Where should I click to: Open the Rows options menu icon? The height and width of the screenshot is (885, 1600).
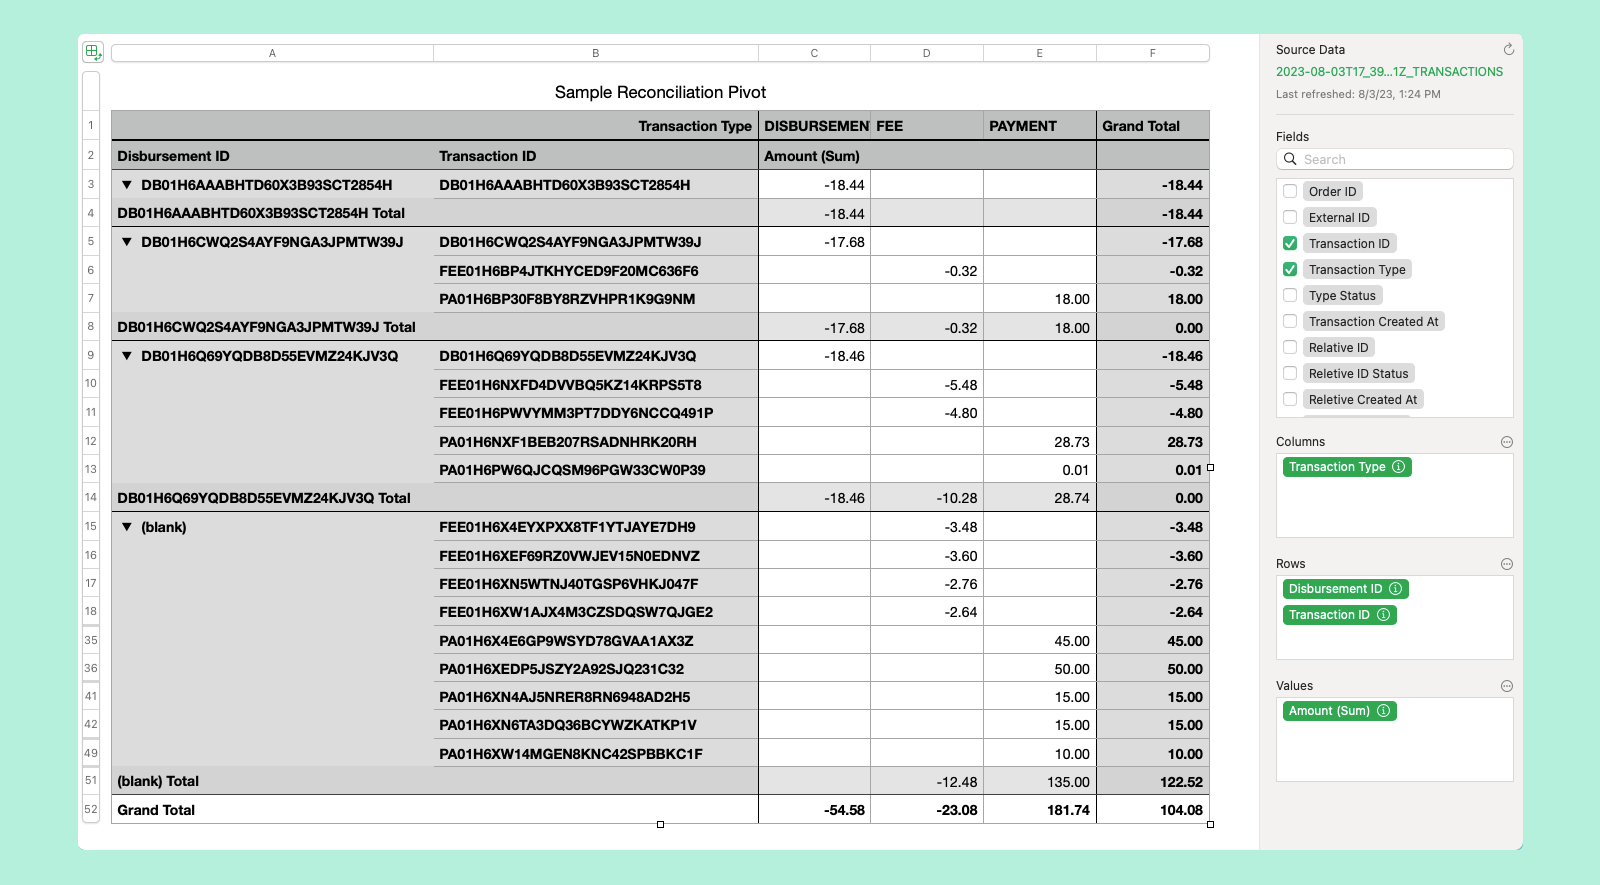[1507, 564]
